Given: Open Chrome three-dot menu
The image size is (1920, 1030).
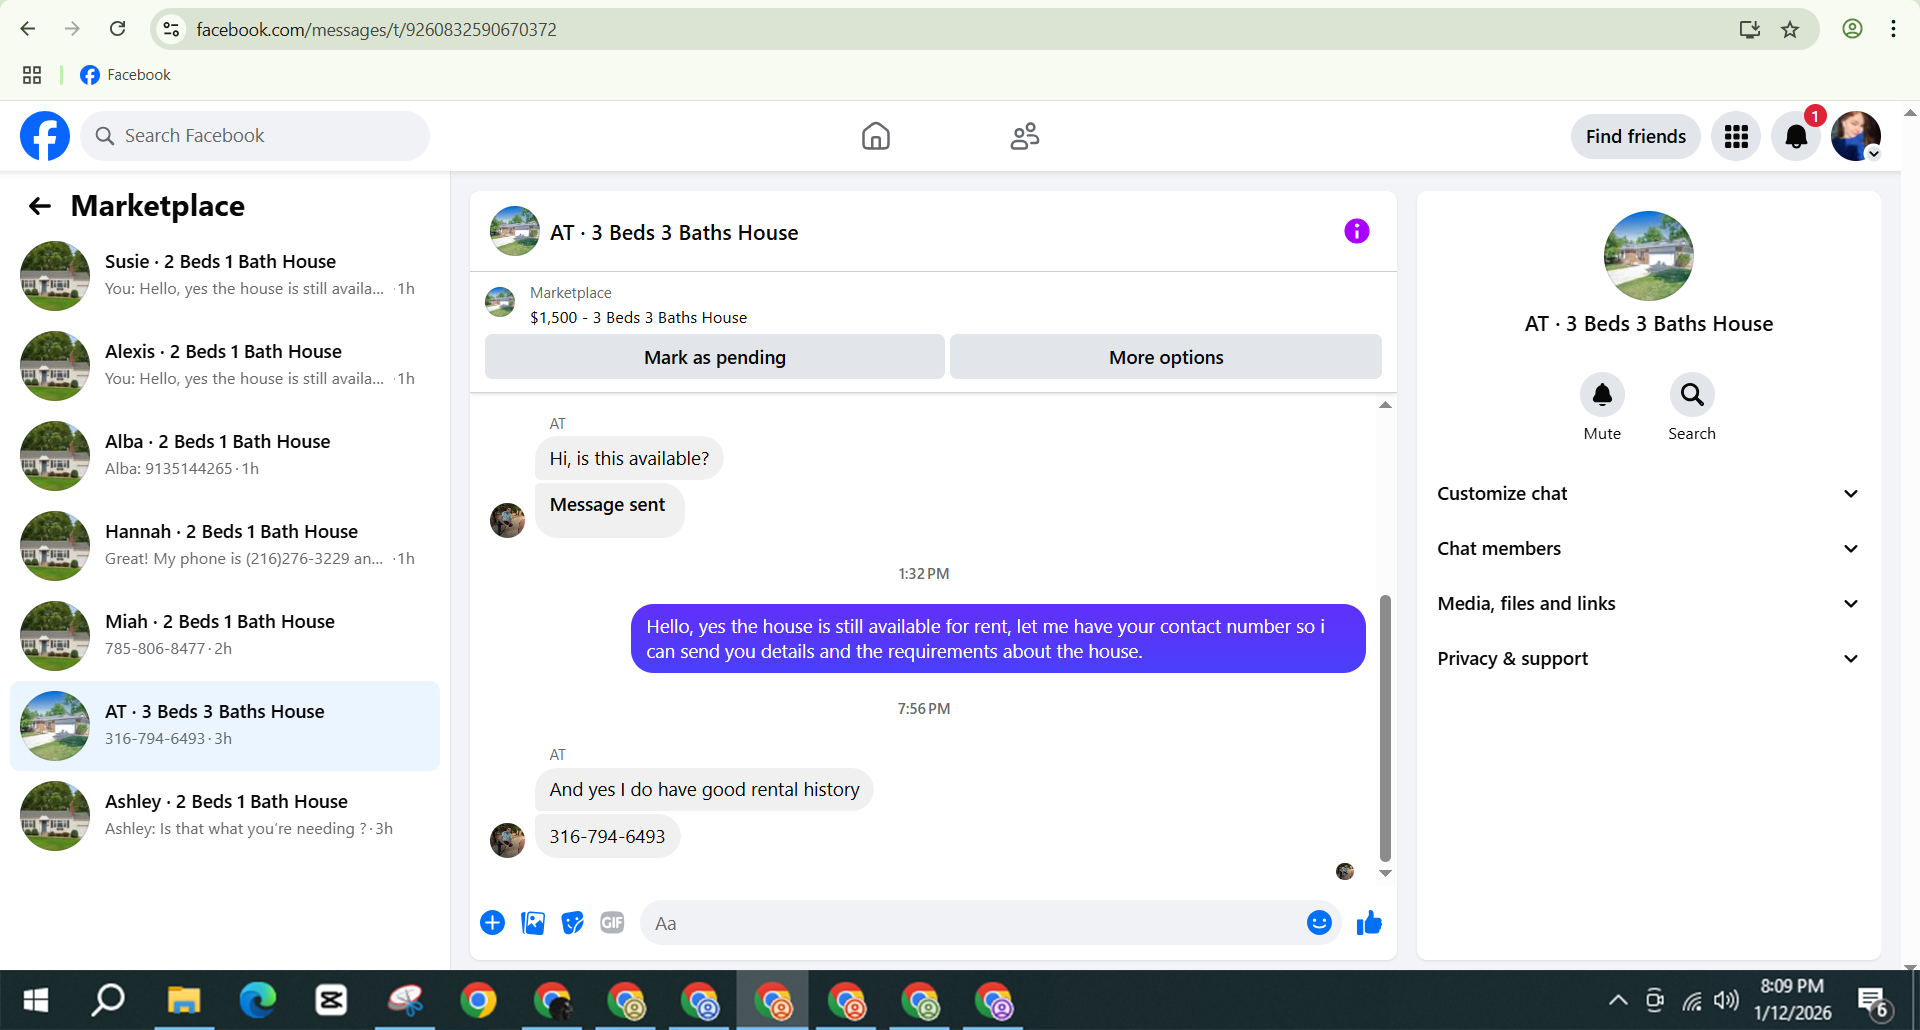Looking at the screenshot, I should (x=1893, y=29).
